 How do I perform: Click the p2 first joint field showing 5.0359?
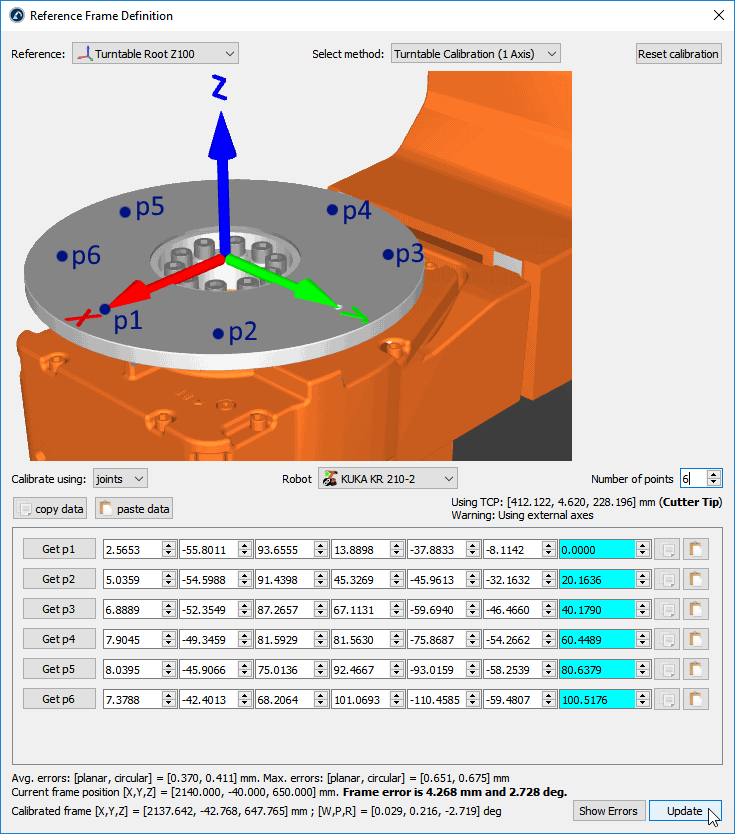pos(132,579)
